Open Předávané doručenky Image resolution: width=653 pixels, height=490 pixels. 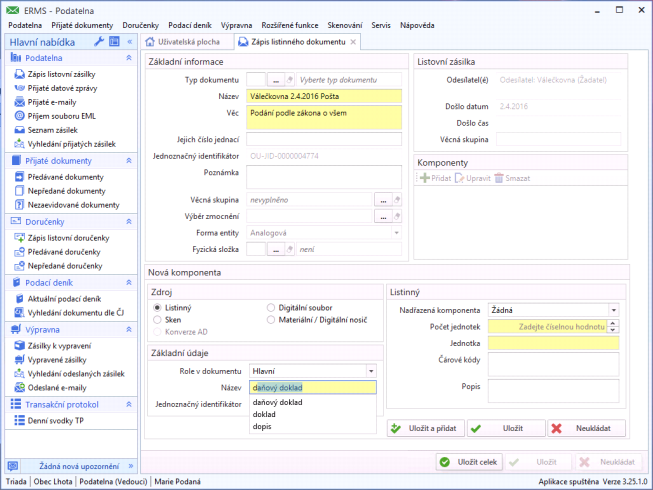click(64, 252)
